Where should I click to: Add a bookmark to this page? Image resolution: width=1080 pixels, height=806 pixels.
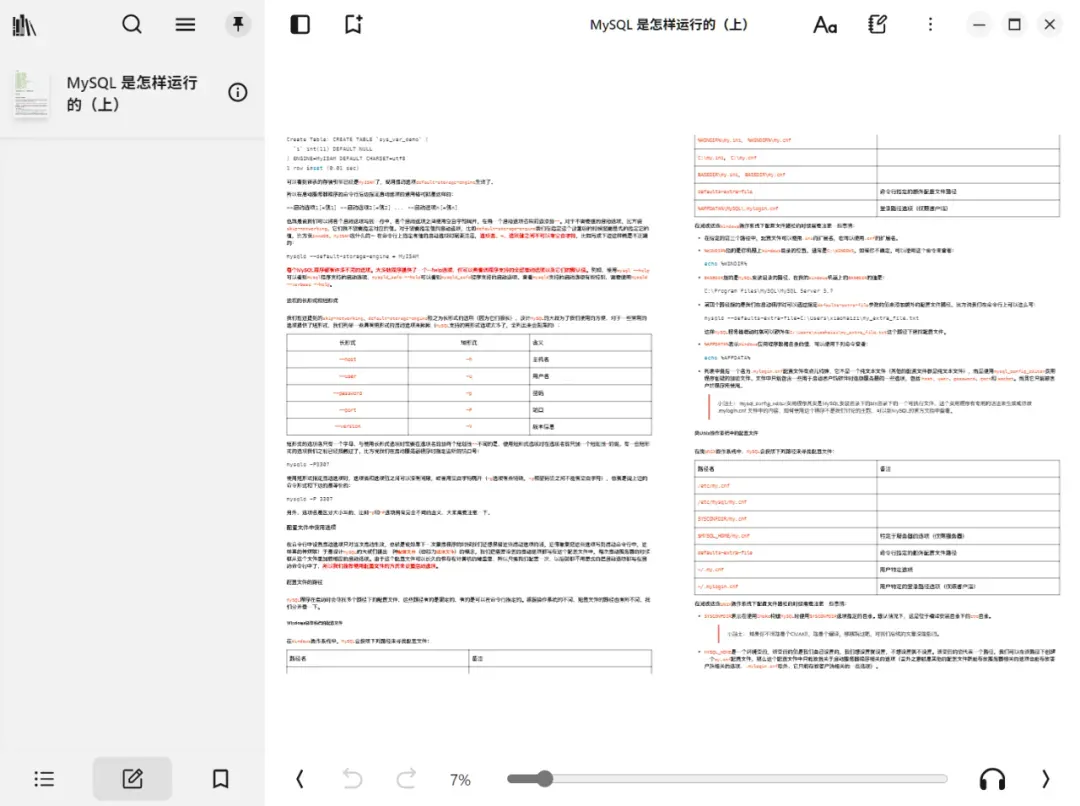(353, 25)
